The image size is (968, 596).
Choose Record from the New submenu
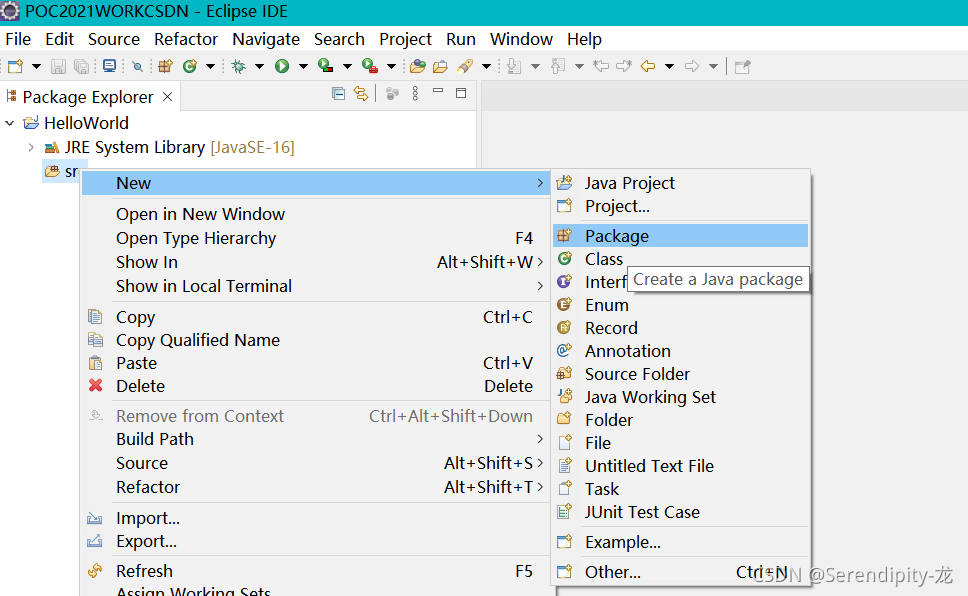coord(680,328)
